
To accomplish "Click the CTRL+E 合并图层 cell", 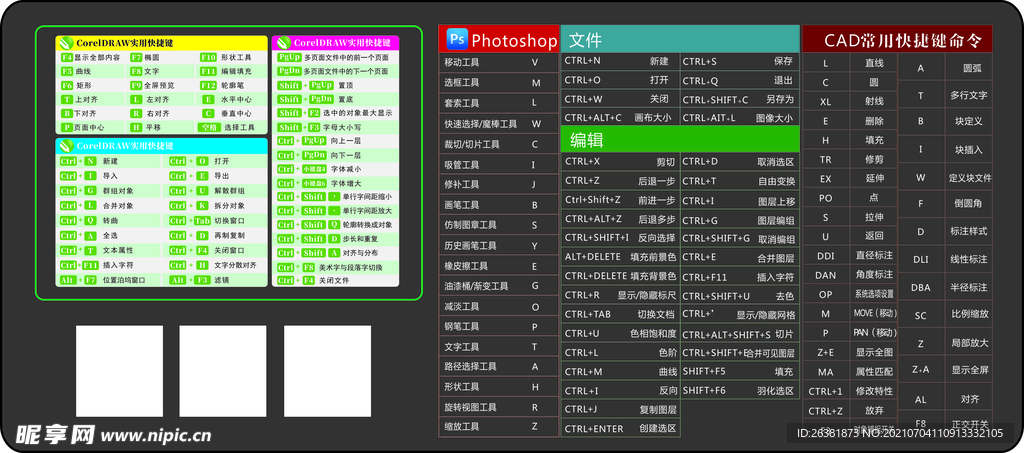I will [x=739, y=258].
